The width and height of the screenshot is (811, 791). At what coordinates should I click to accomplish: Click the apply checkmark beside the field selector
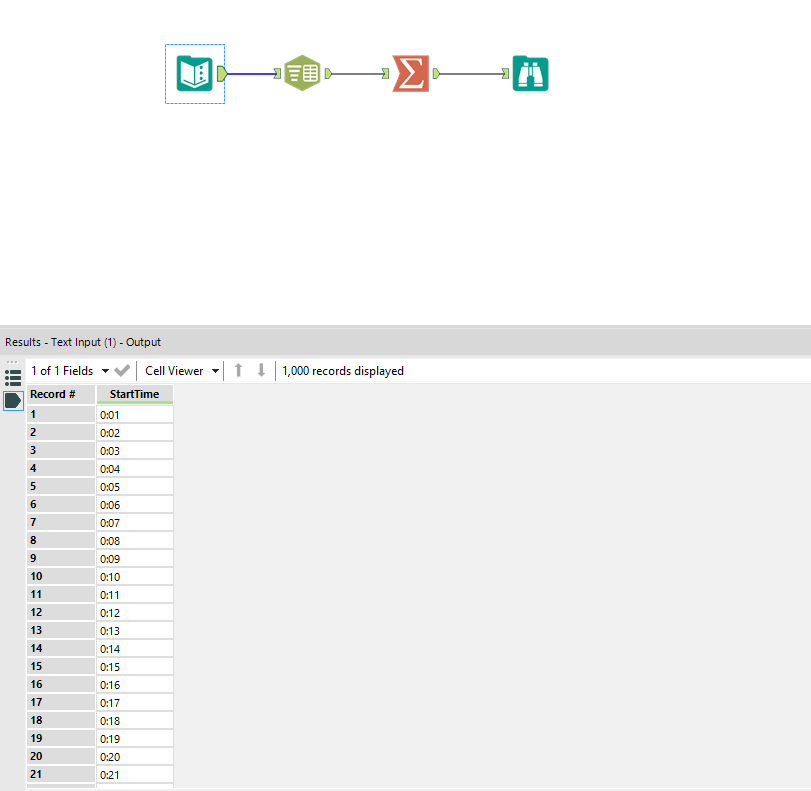121,370
